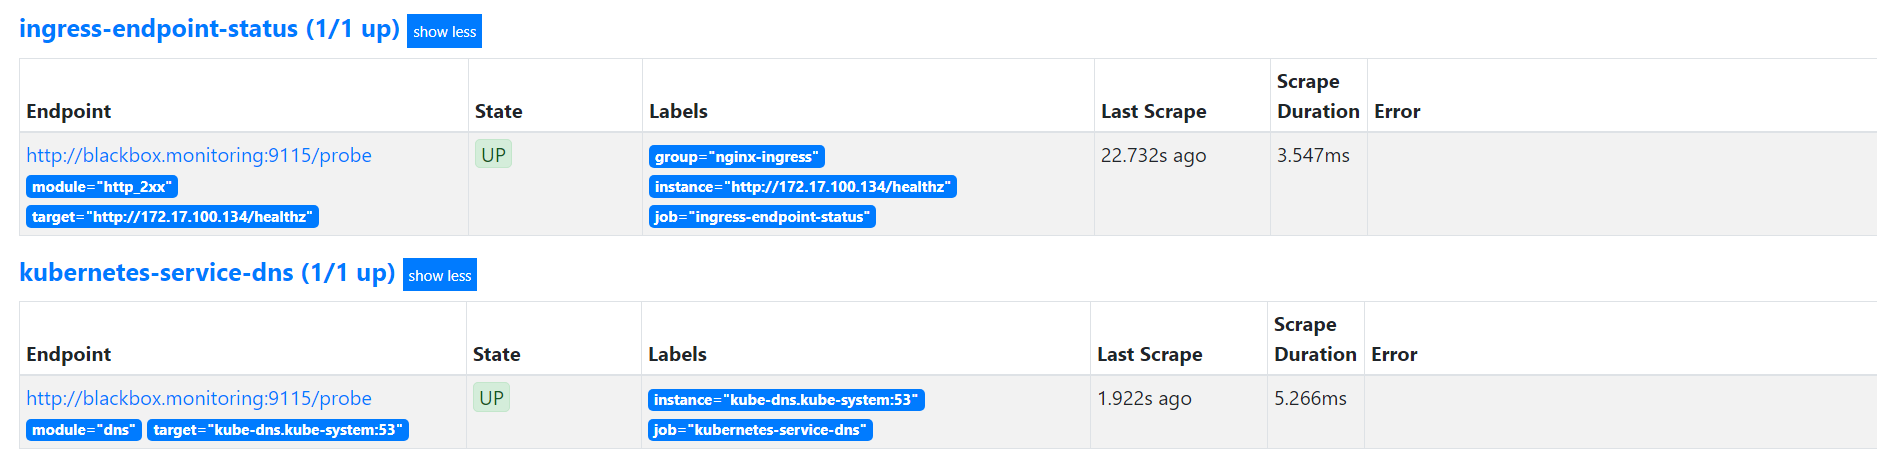This screenshot has width=1877, height=454.
Task: Select the instance="http://172.17.100.134/healthz" label badge
Action: (x=802, y=187)
